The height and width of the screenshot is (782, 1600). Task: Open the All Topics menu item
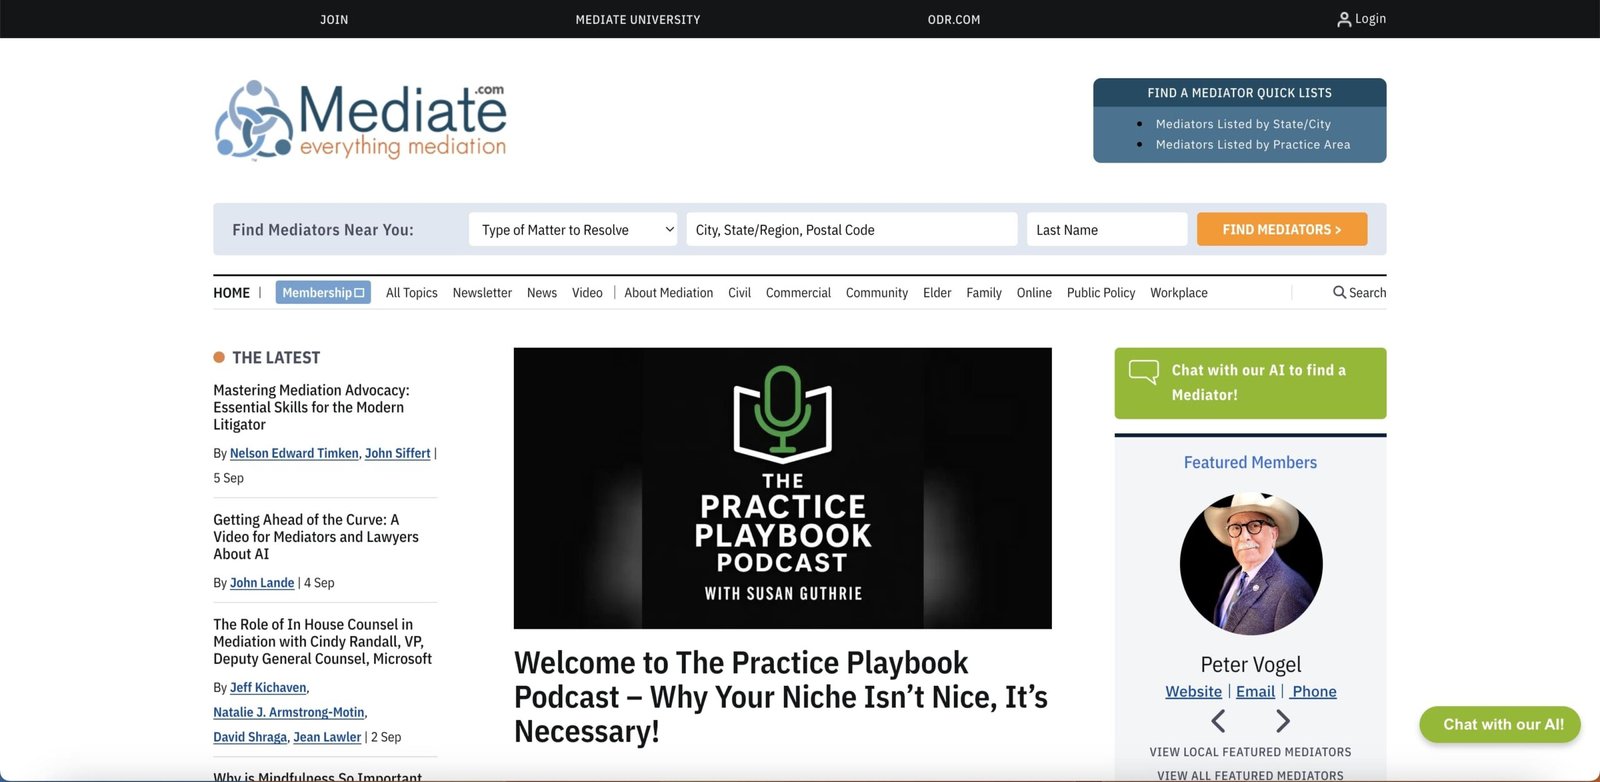(x=411, y=293)
